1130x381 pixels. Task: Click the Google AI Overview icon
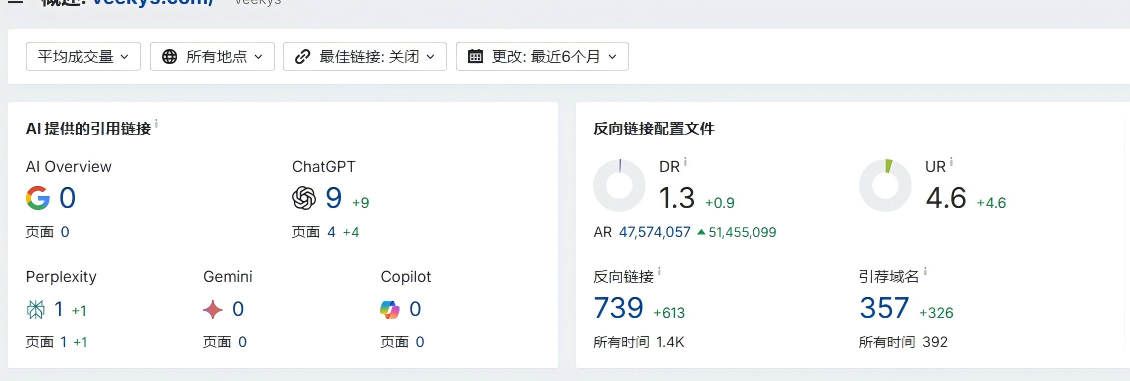click(x=37, y=198)
